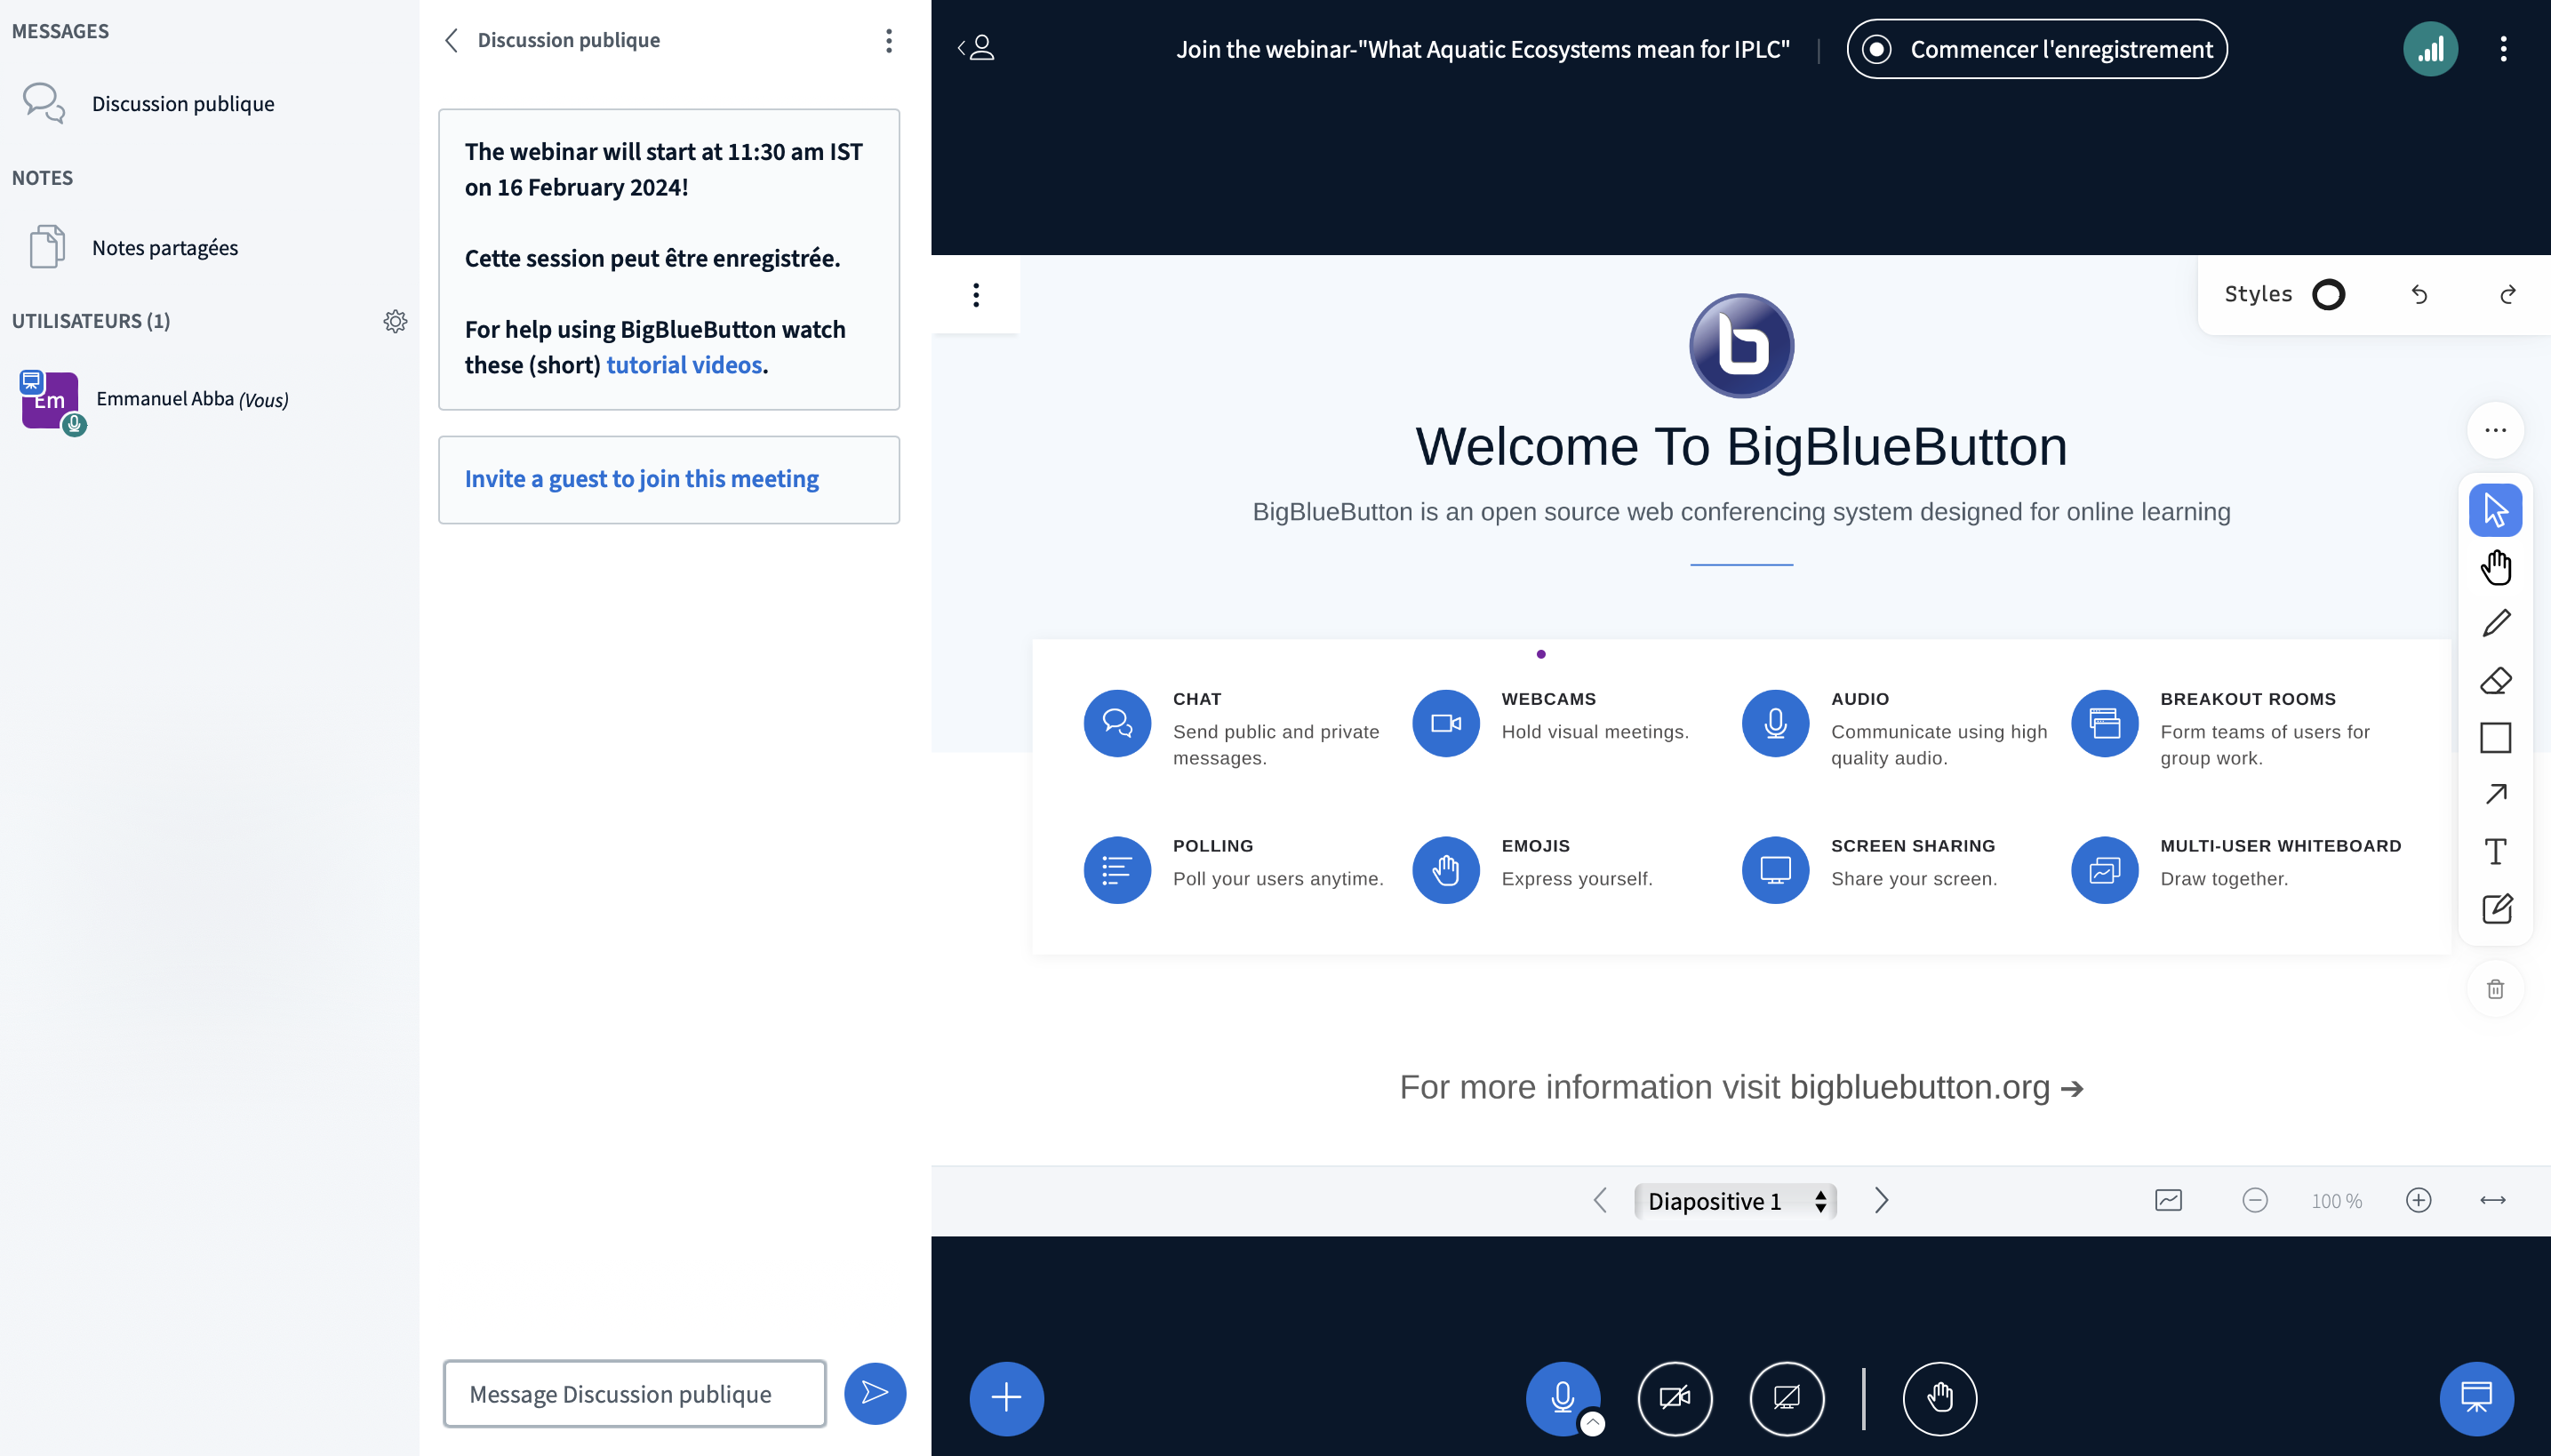This screenshot has width=2551, height=1456.
Task: Select the arrow drawing tool
Action: coord(2495,794)
